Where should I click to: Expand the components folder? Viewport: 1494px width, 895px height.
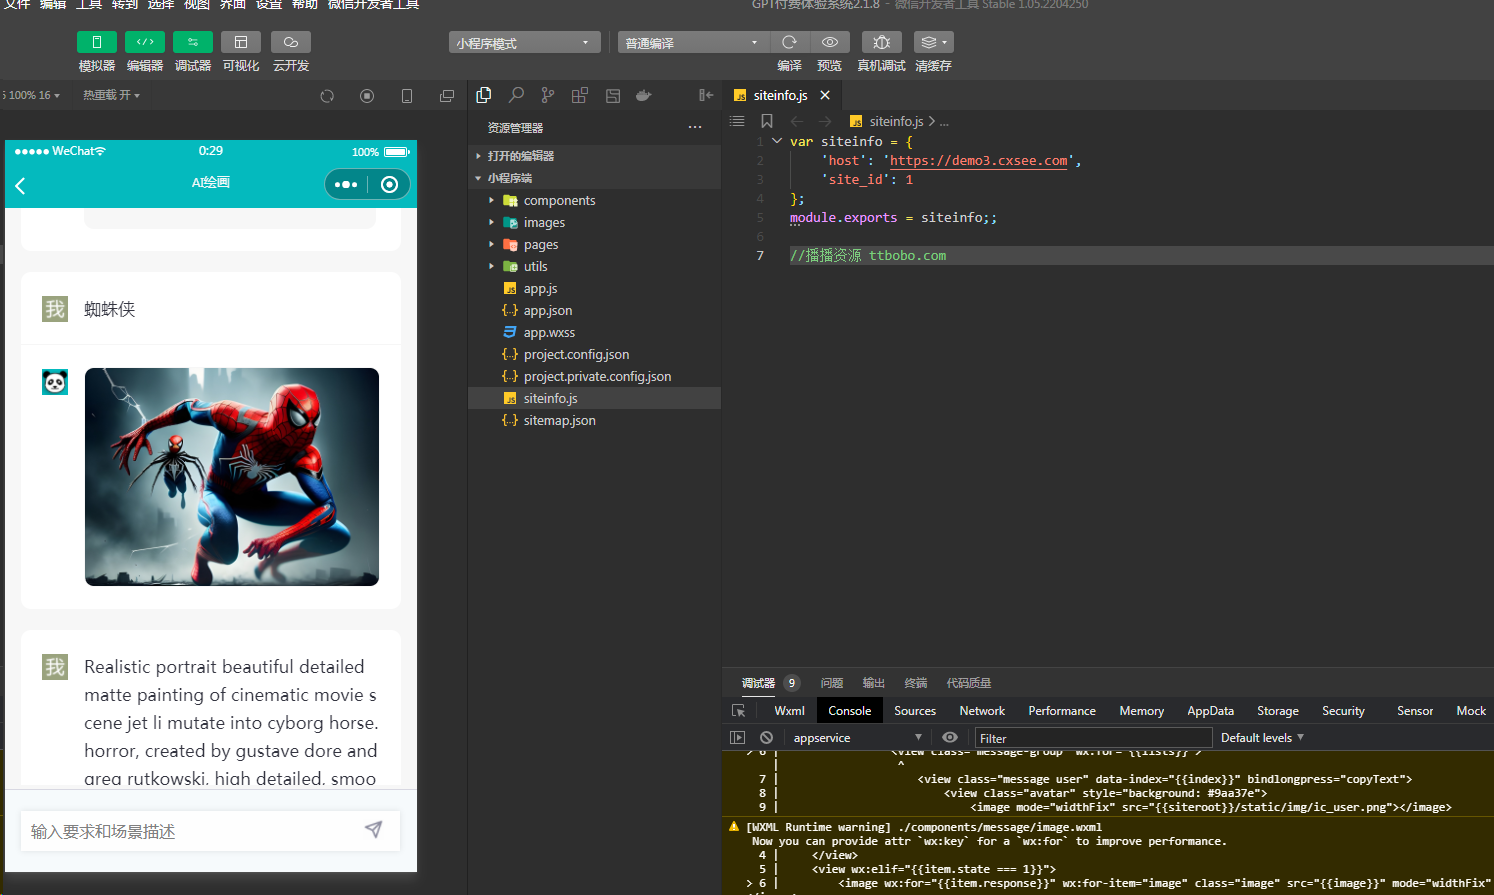pos(595,200)
